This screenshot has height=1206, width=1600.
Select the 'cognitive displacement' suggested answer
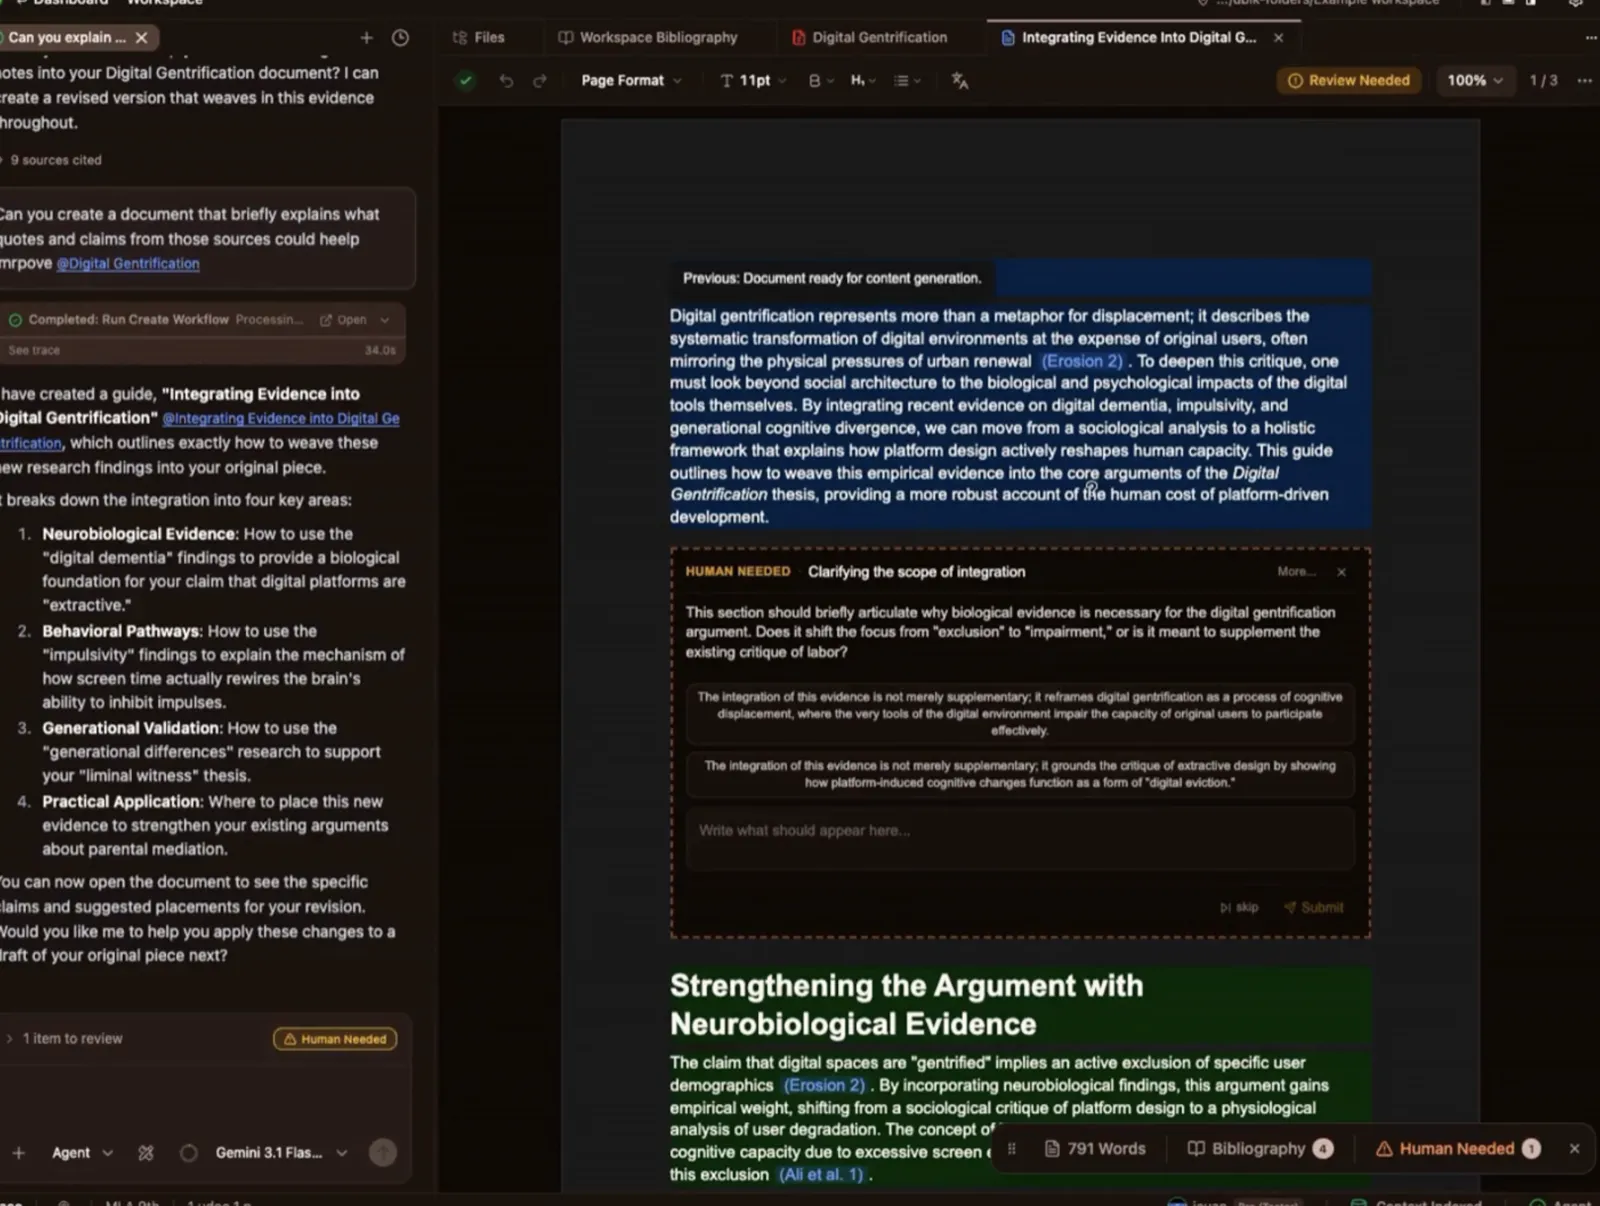(1019, 714)
